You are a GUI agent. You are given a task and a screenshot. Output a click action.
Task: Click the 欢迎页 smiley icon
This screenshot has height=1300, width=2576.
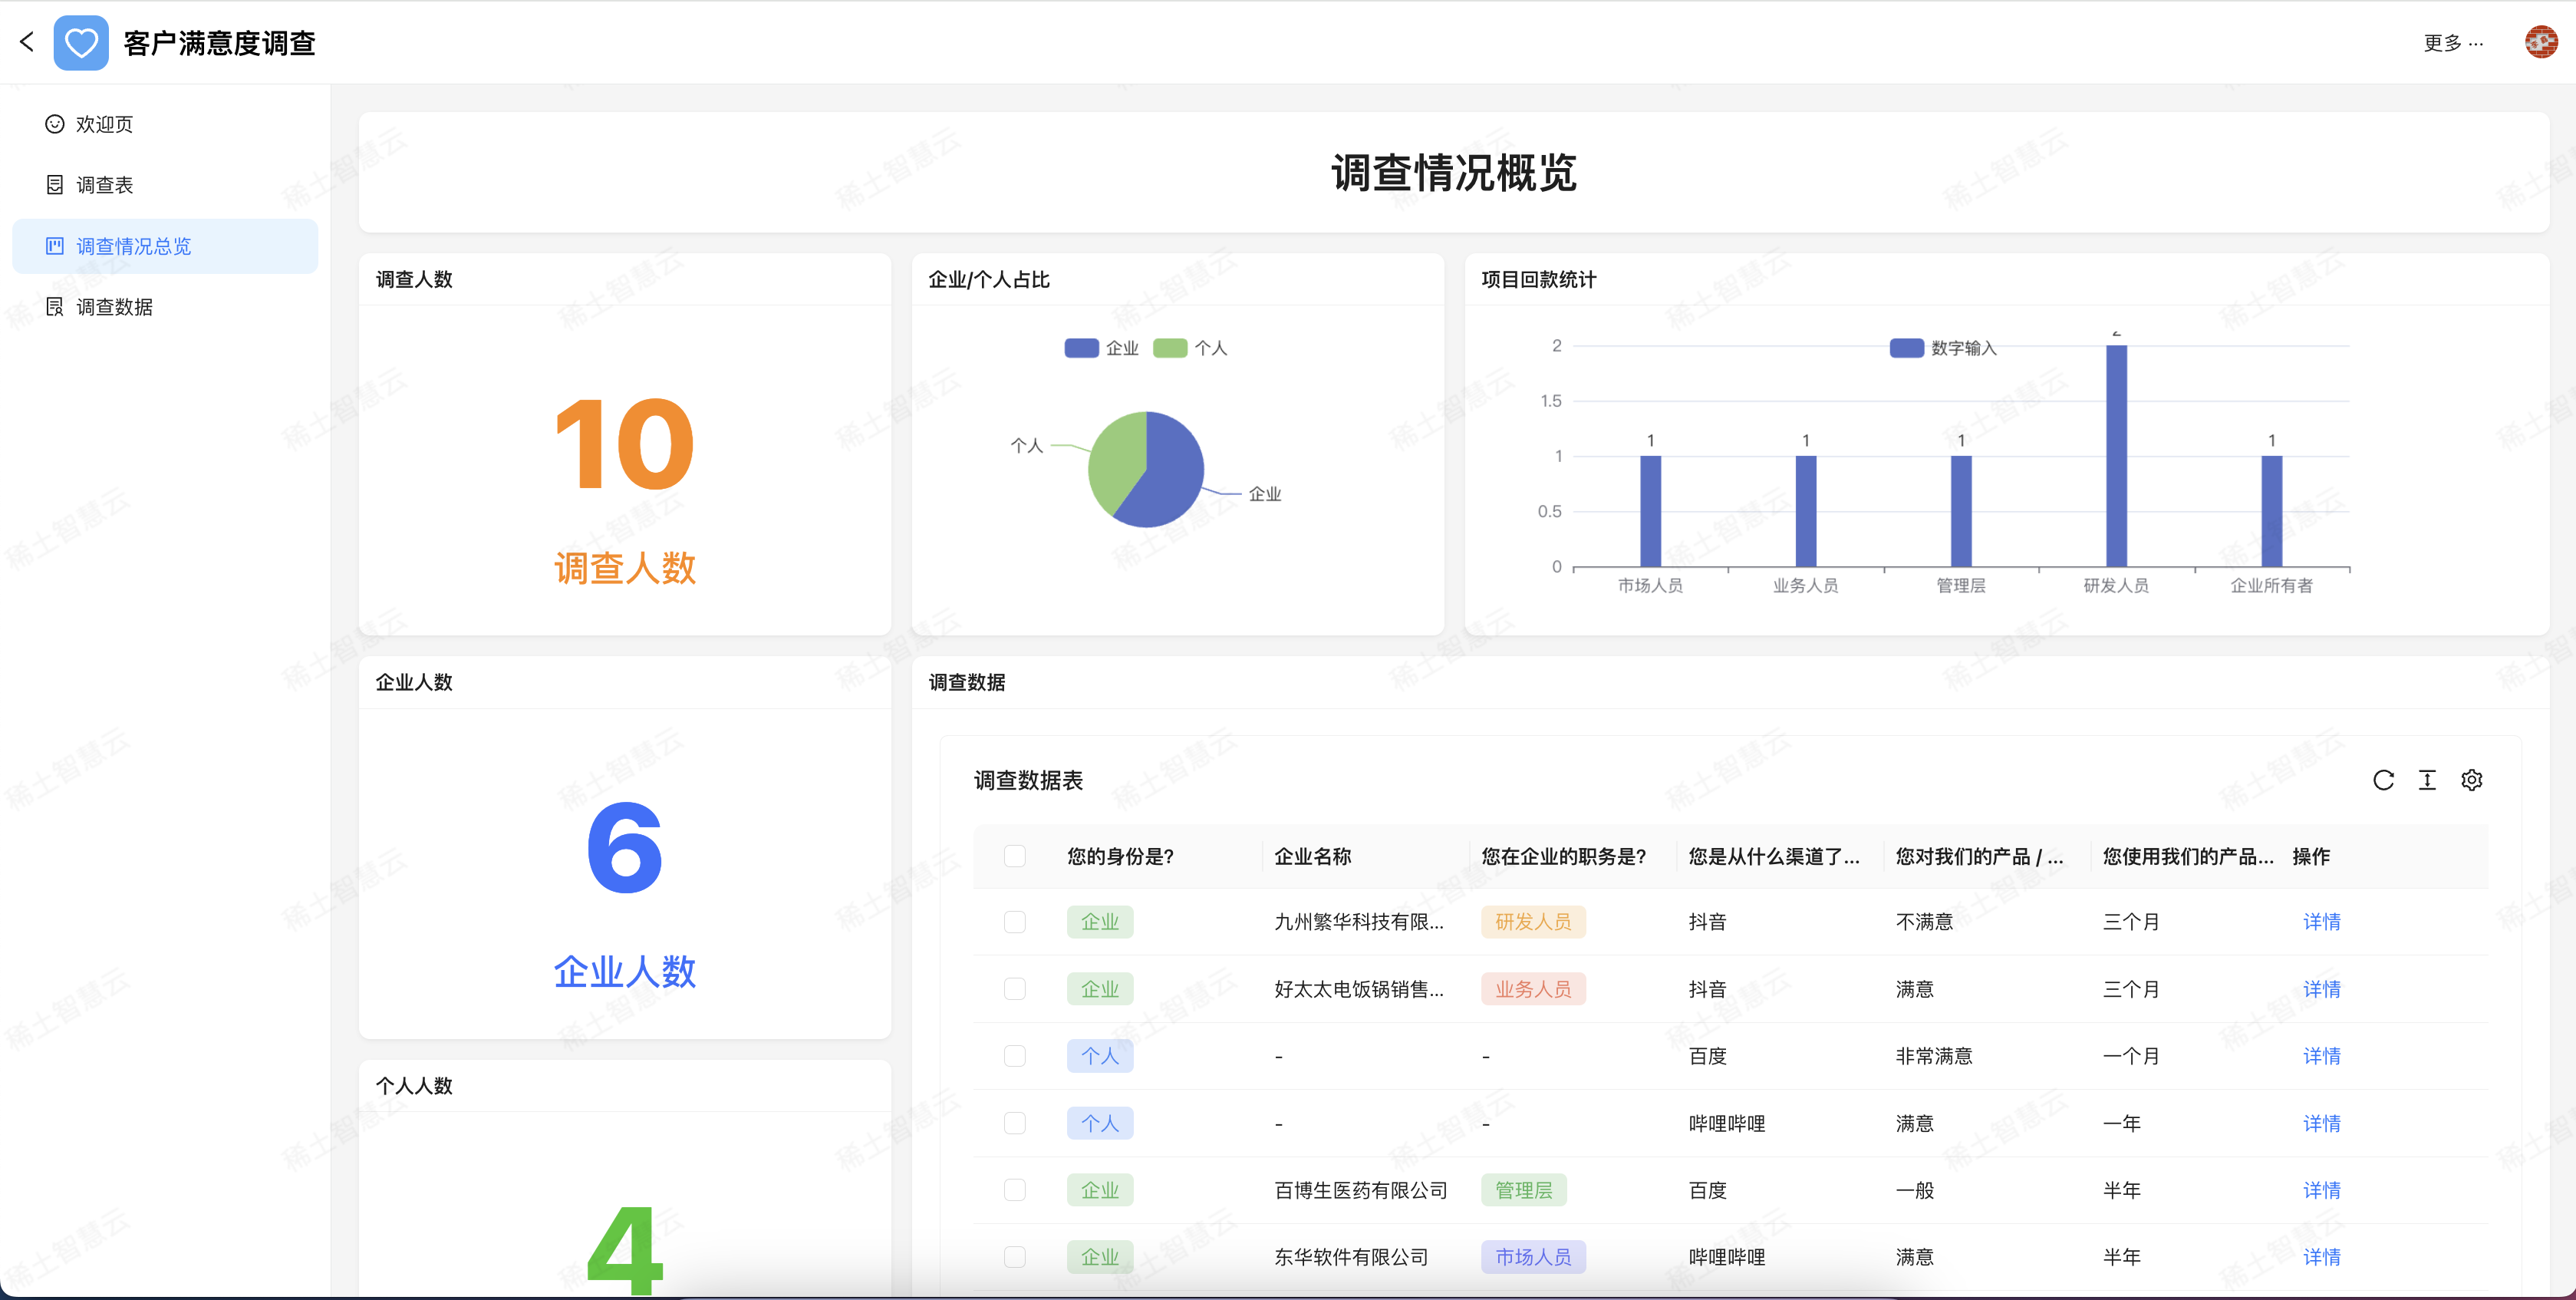[x=55, y=124]
